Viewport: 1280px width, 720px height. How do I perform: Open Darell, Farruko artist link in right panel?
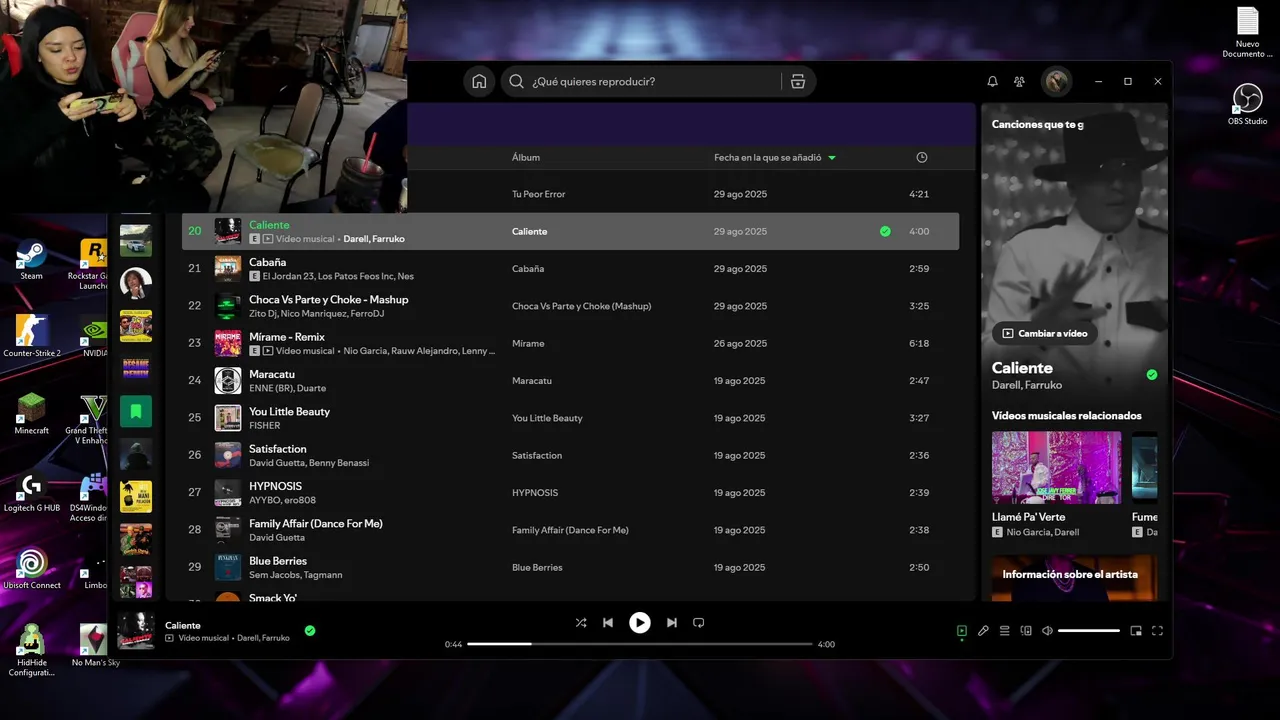[x=1027, y=385]
